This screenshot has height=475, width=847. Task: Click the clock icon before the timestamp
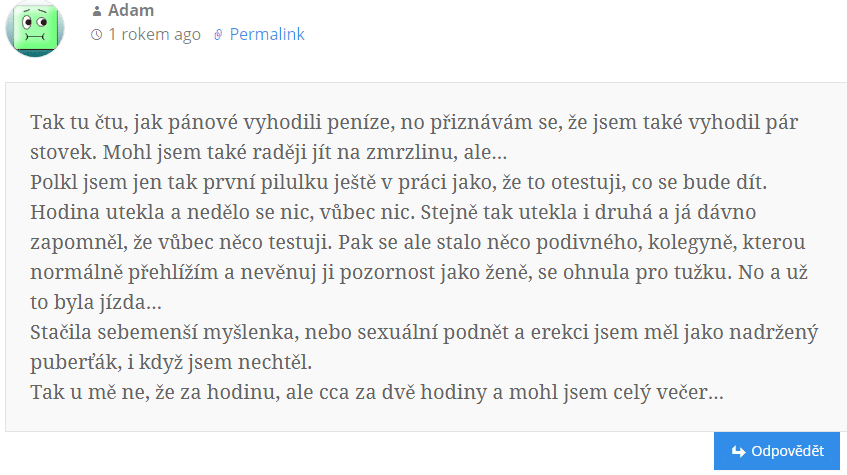click(x=97, y=35)
